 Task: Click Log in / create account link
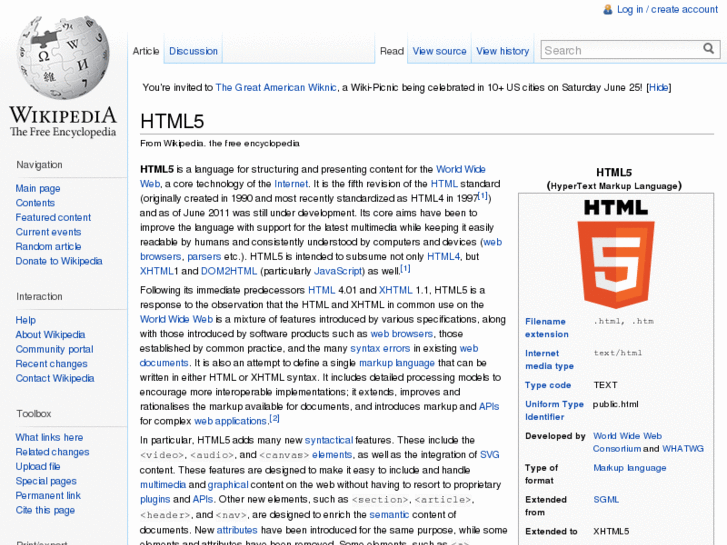click(667, 9)
